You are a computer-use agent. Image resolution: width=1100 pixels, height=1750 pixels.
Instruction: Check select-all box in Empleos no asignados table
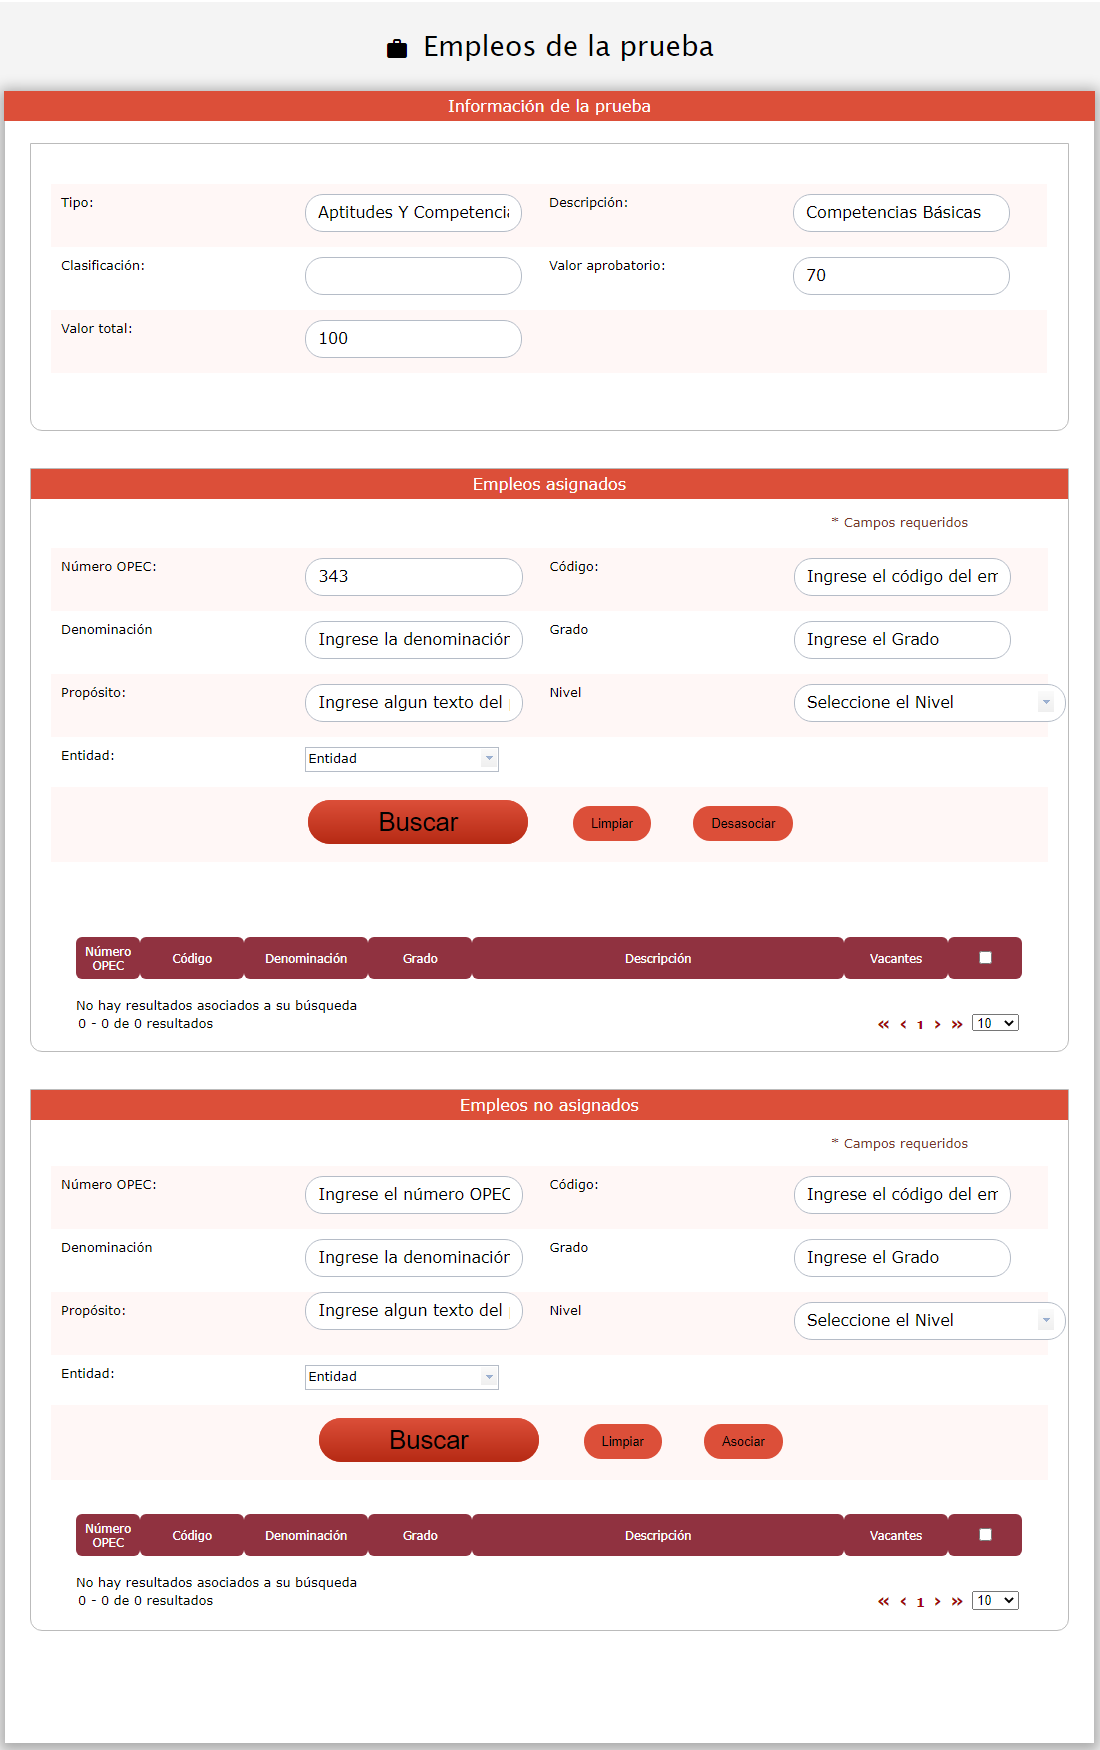[985, 1534]
